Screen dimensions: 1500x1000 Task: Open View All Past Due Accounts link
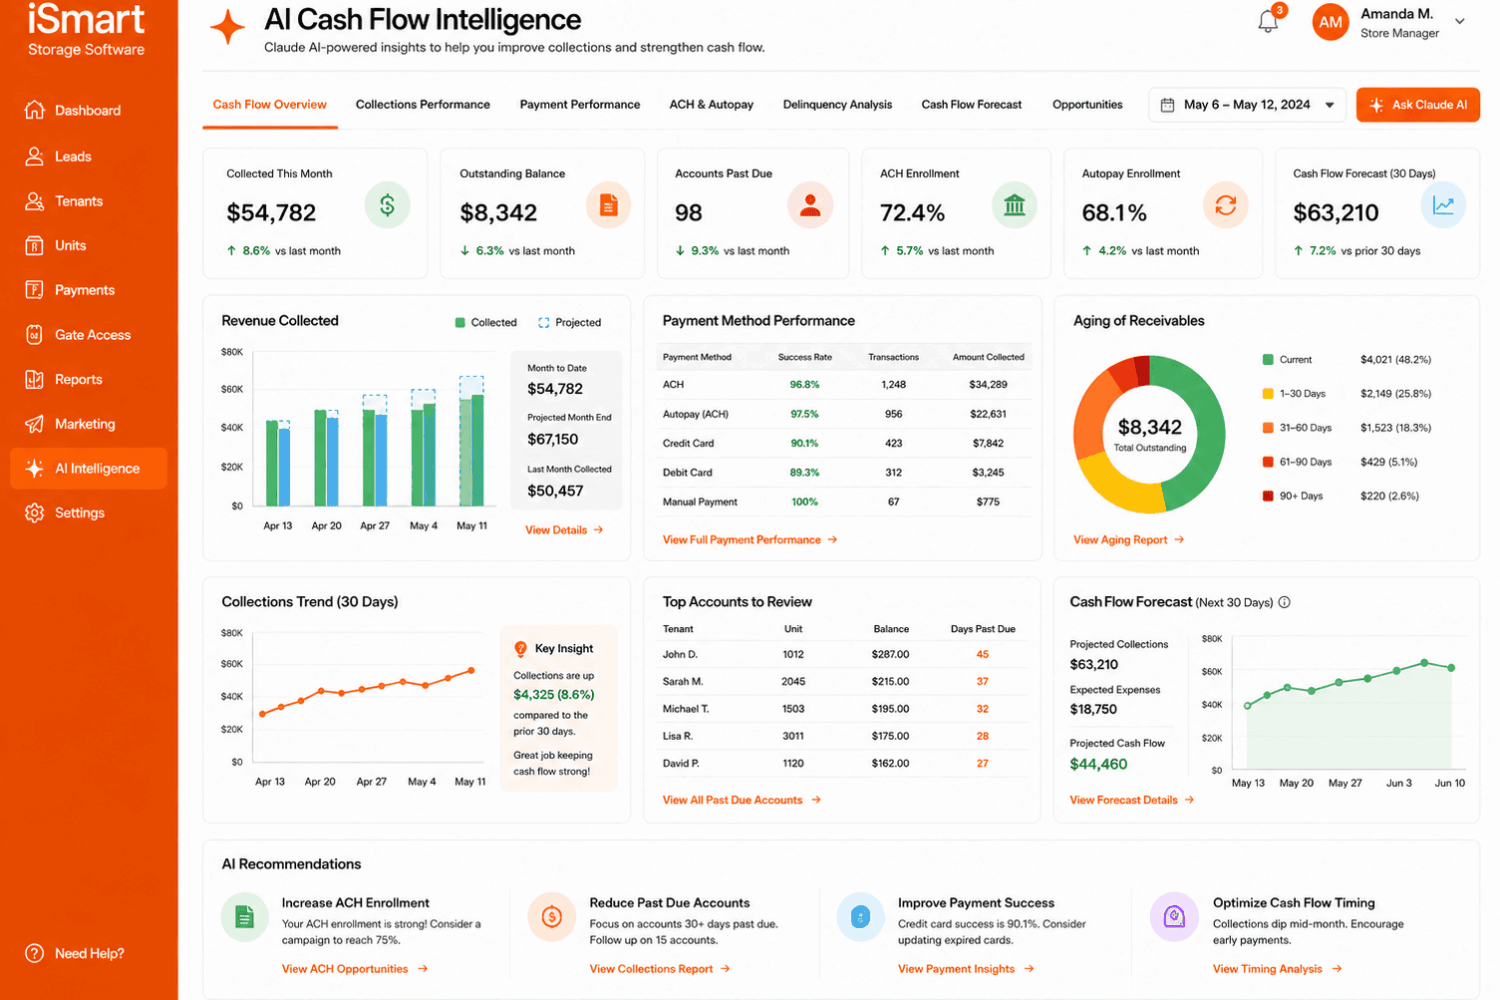[x=741, y=800]
